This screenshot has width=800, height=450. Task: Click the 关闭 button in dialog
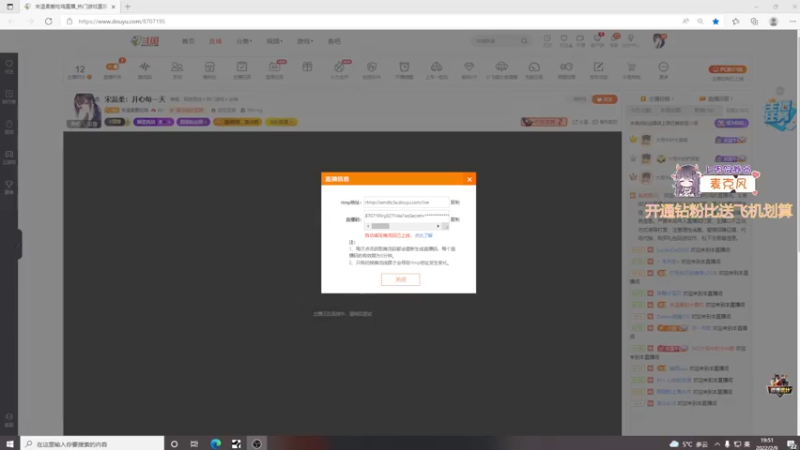click(401, 280)
